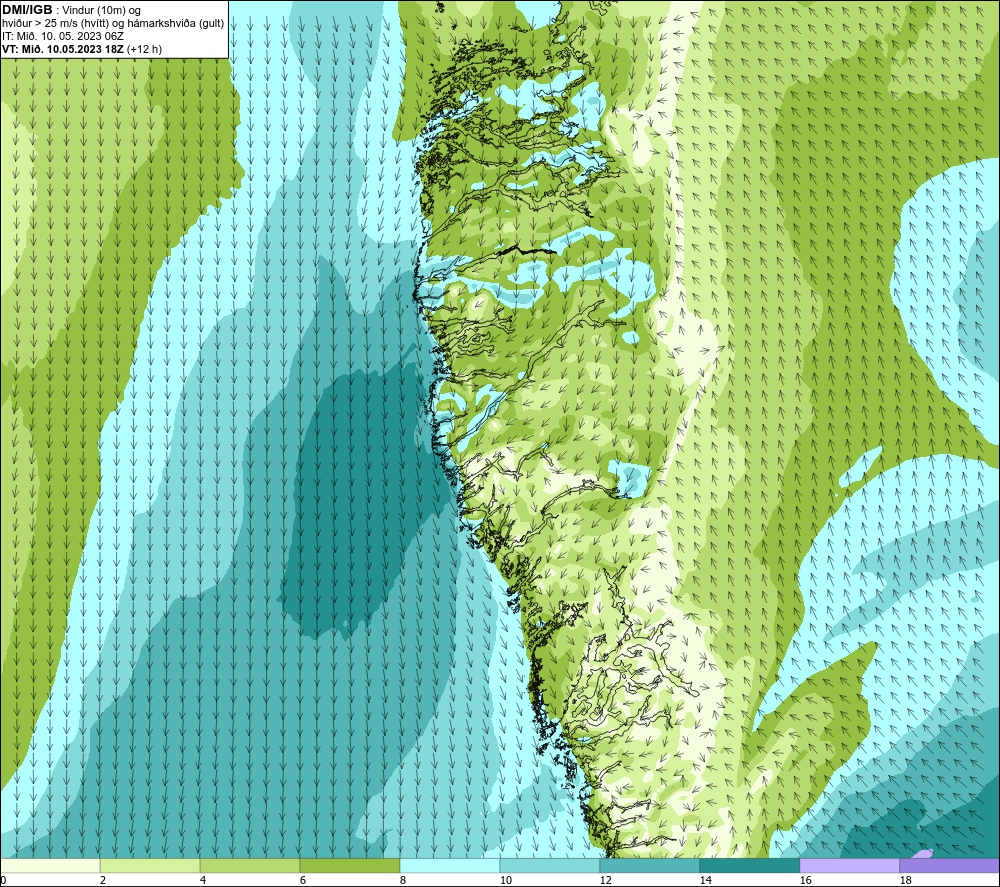
Task: Click the dark green 6–8 m/s legend swatch
Action: pyautogui.click(x=349, y=866)
